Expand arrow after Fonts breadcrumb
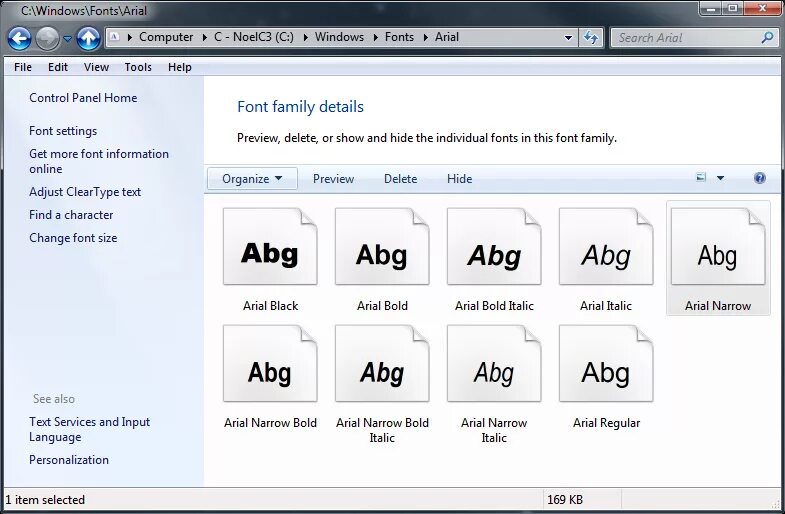Screen dimensions: 785x514 [426, 38]
